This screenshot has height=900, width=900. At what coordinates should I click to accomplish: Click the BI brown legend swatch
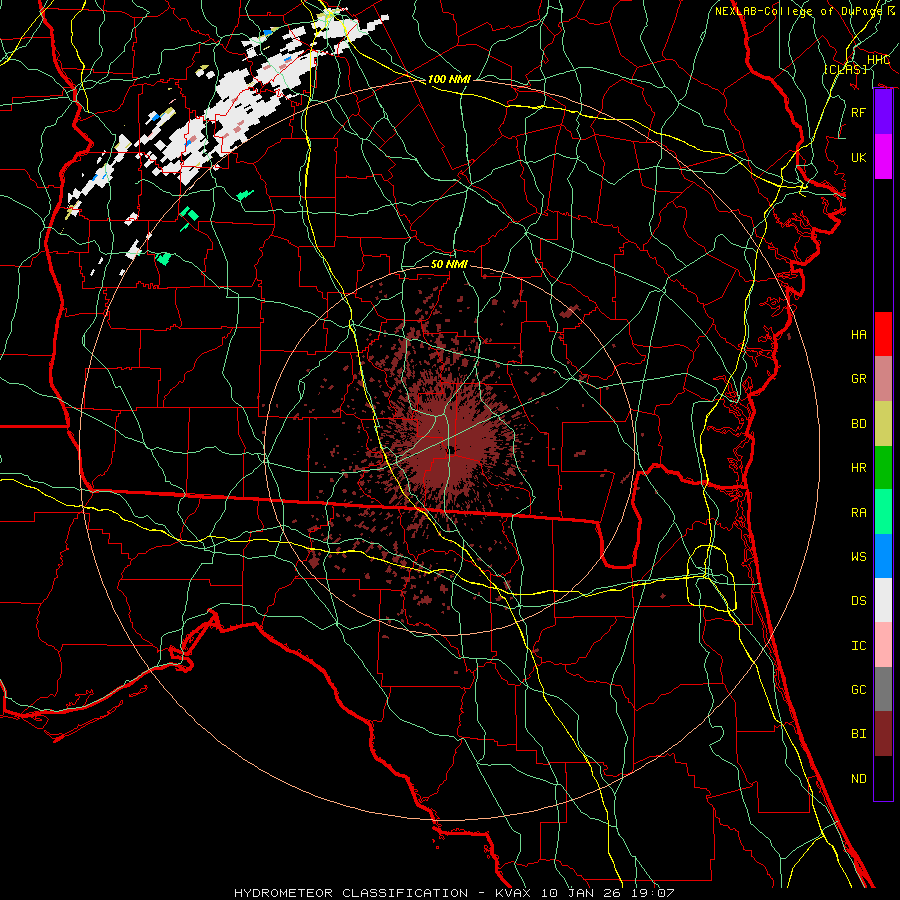(x=883, y=734)
